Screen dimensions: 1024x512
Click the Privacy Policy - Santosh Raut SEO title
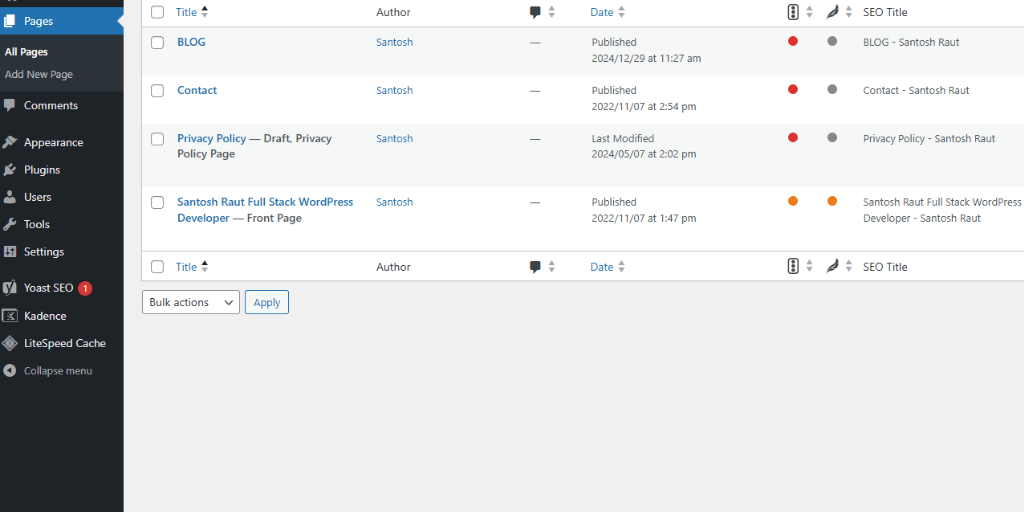[929, 138]
